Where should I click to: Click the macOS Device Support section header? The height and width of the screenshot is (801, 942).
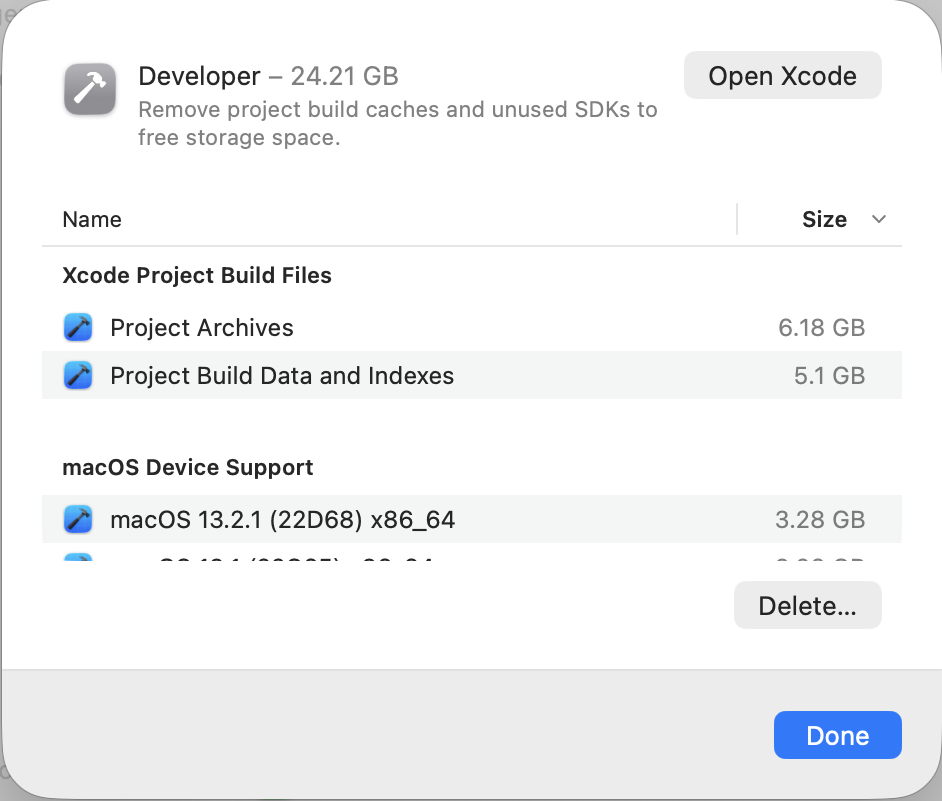tap(188, 468)
